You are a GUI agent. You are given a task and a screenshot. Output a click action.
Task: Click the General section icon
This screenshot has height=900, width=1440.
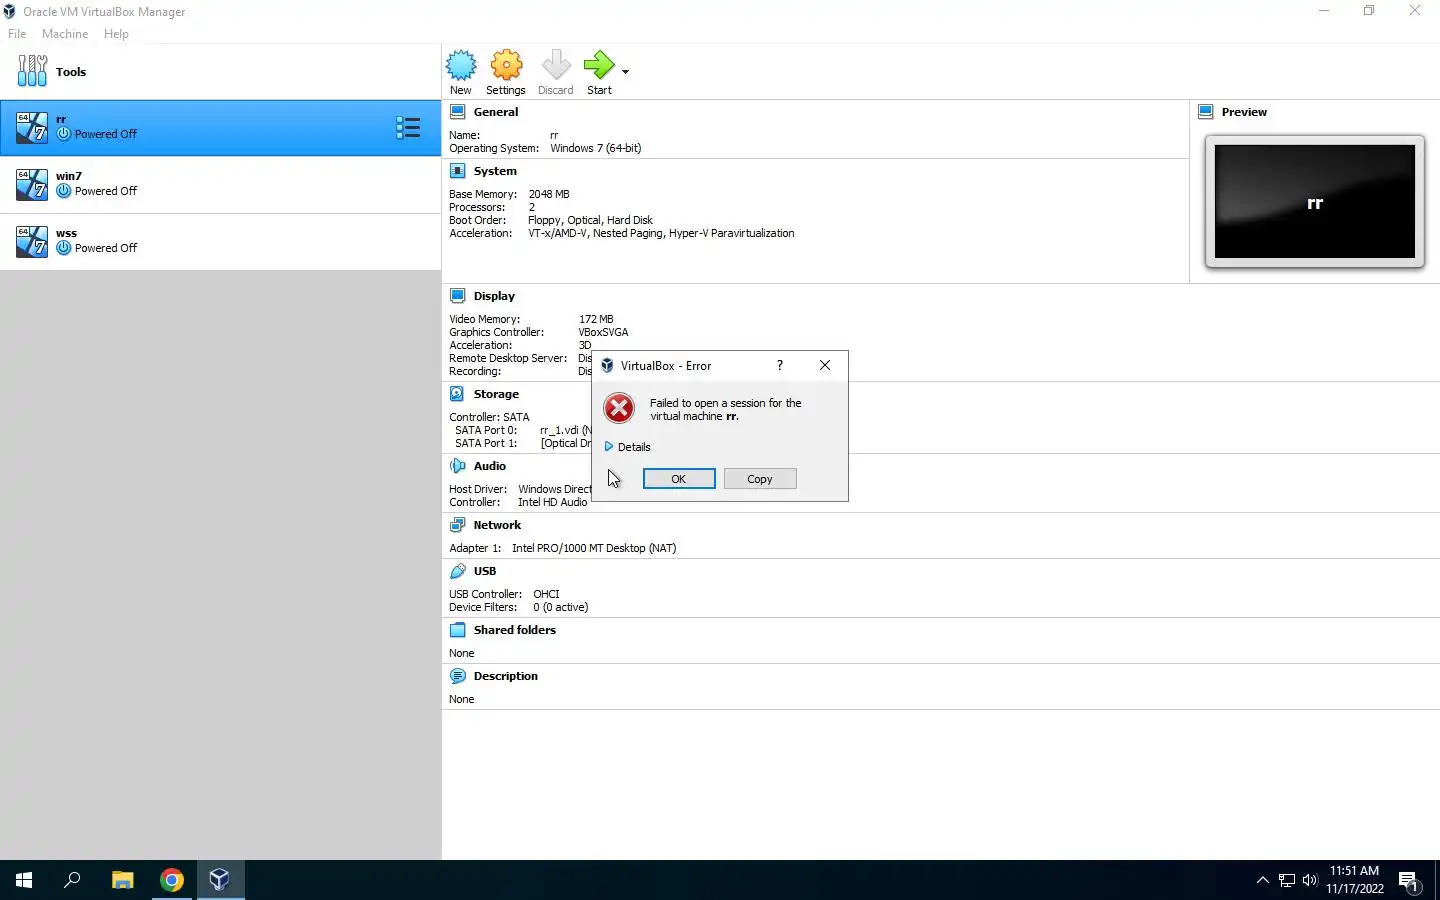[458, 112]
